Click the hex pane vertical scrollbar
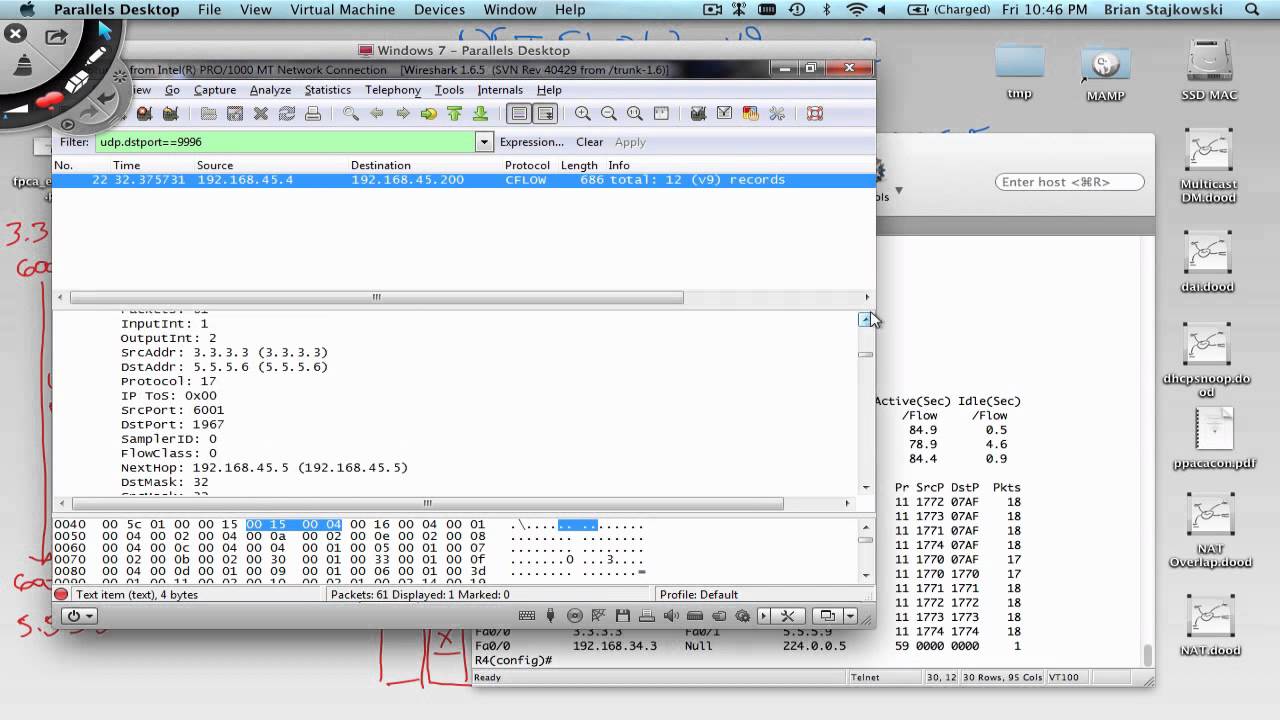 tap(866, 540)
